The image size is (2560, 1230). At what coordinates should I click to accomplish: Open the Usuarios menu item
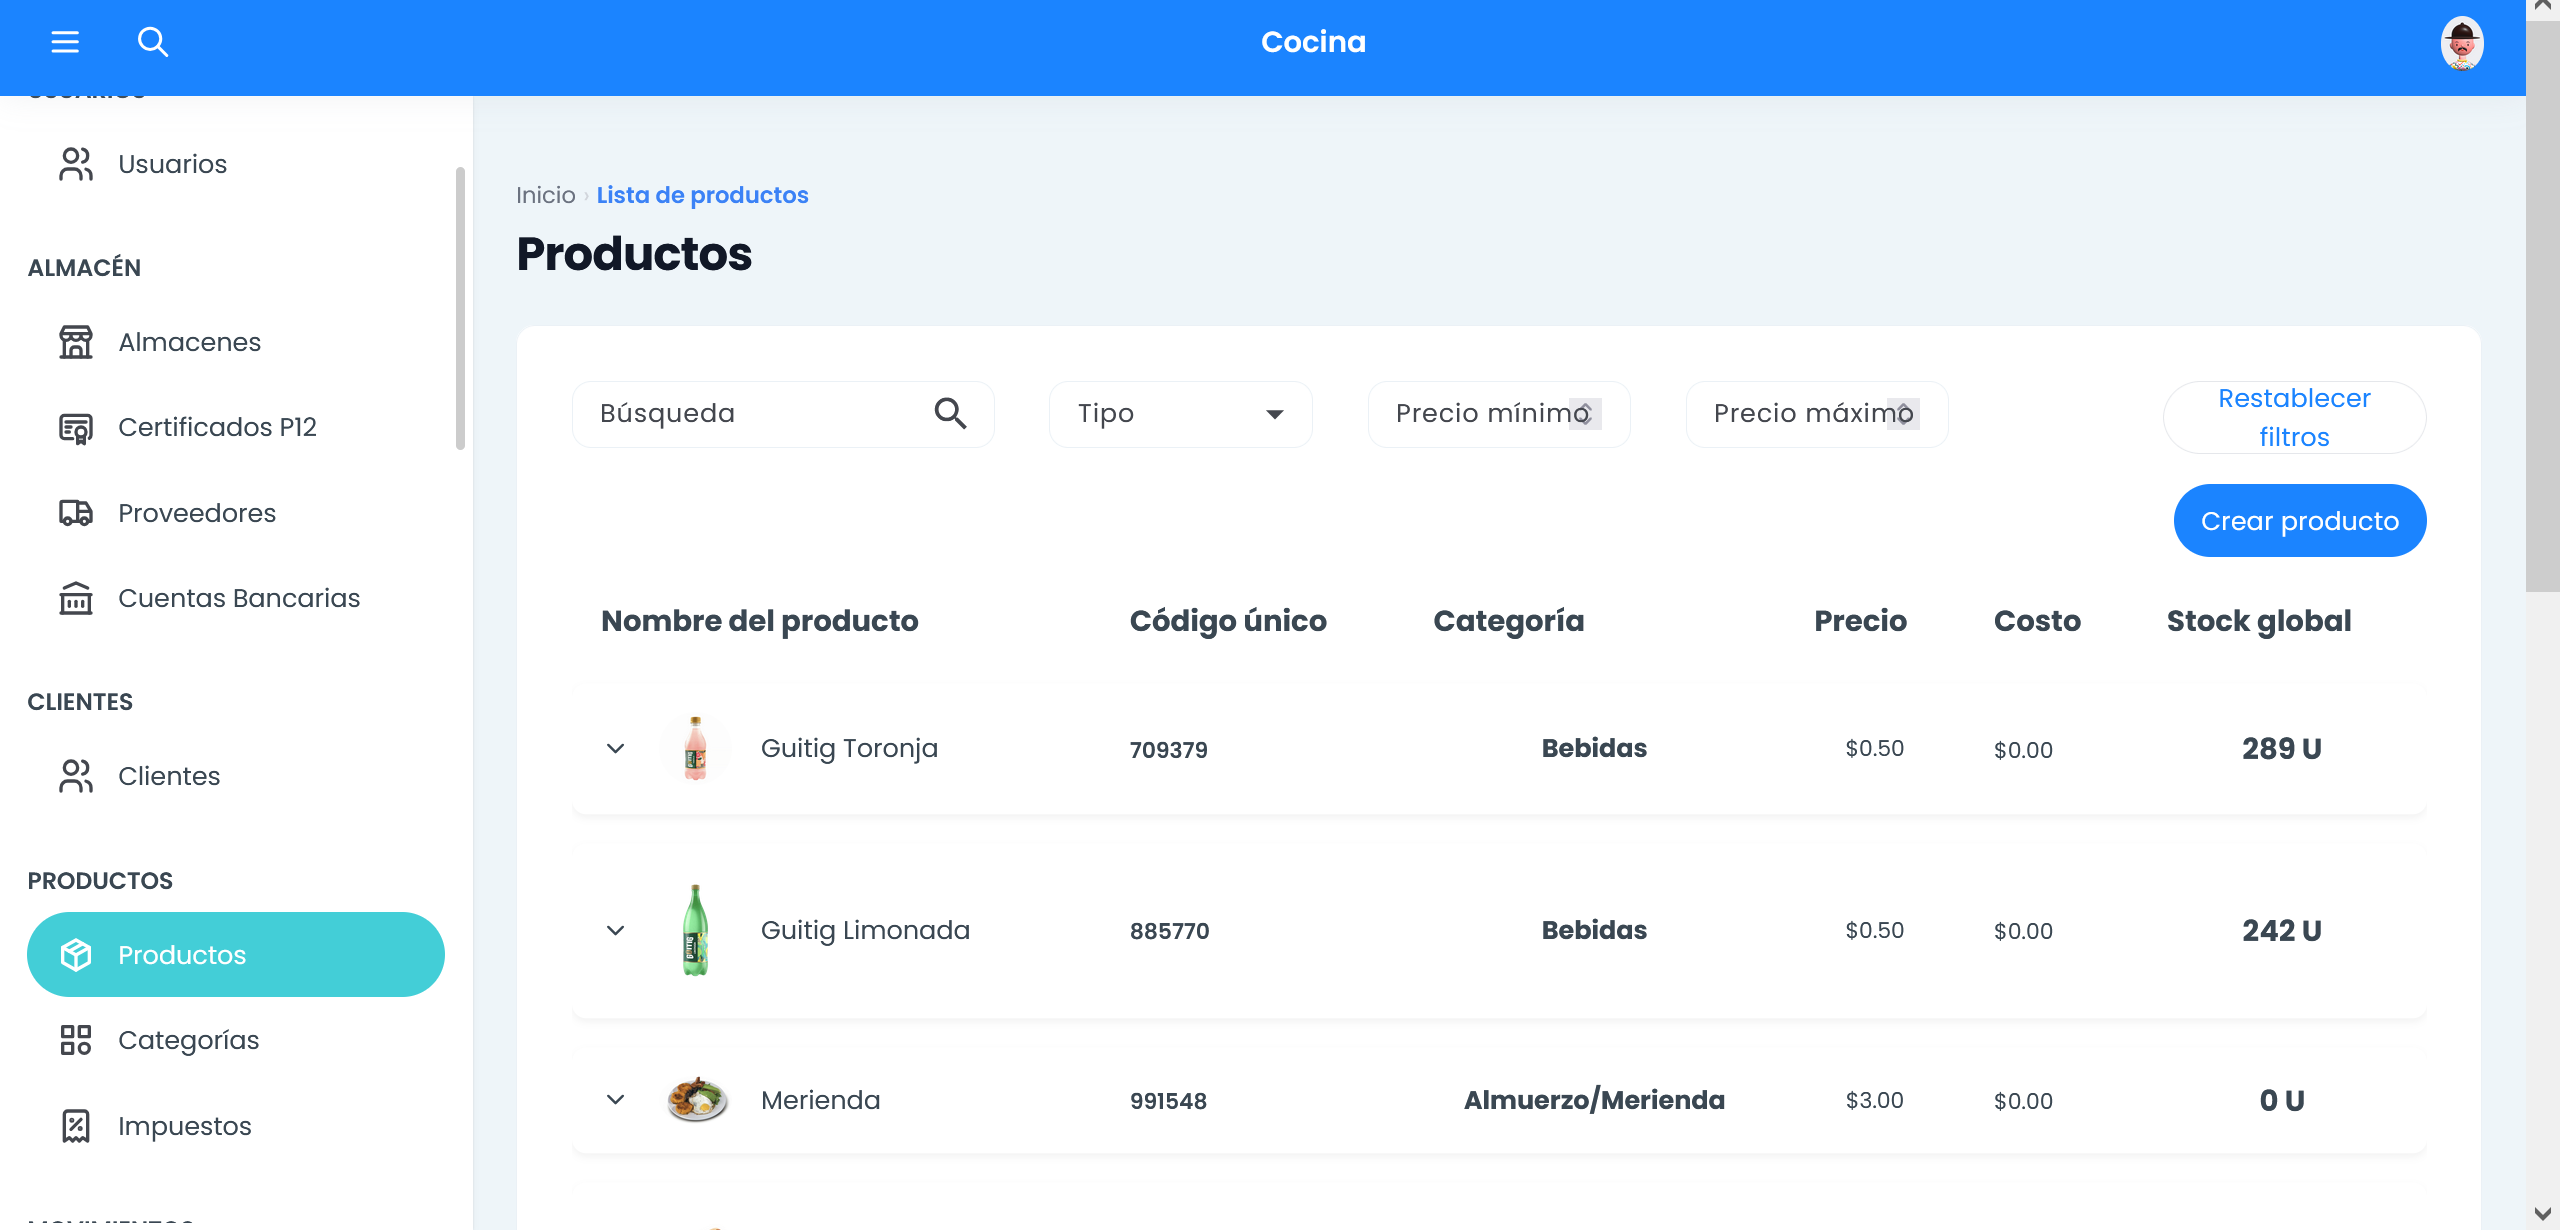236,164
